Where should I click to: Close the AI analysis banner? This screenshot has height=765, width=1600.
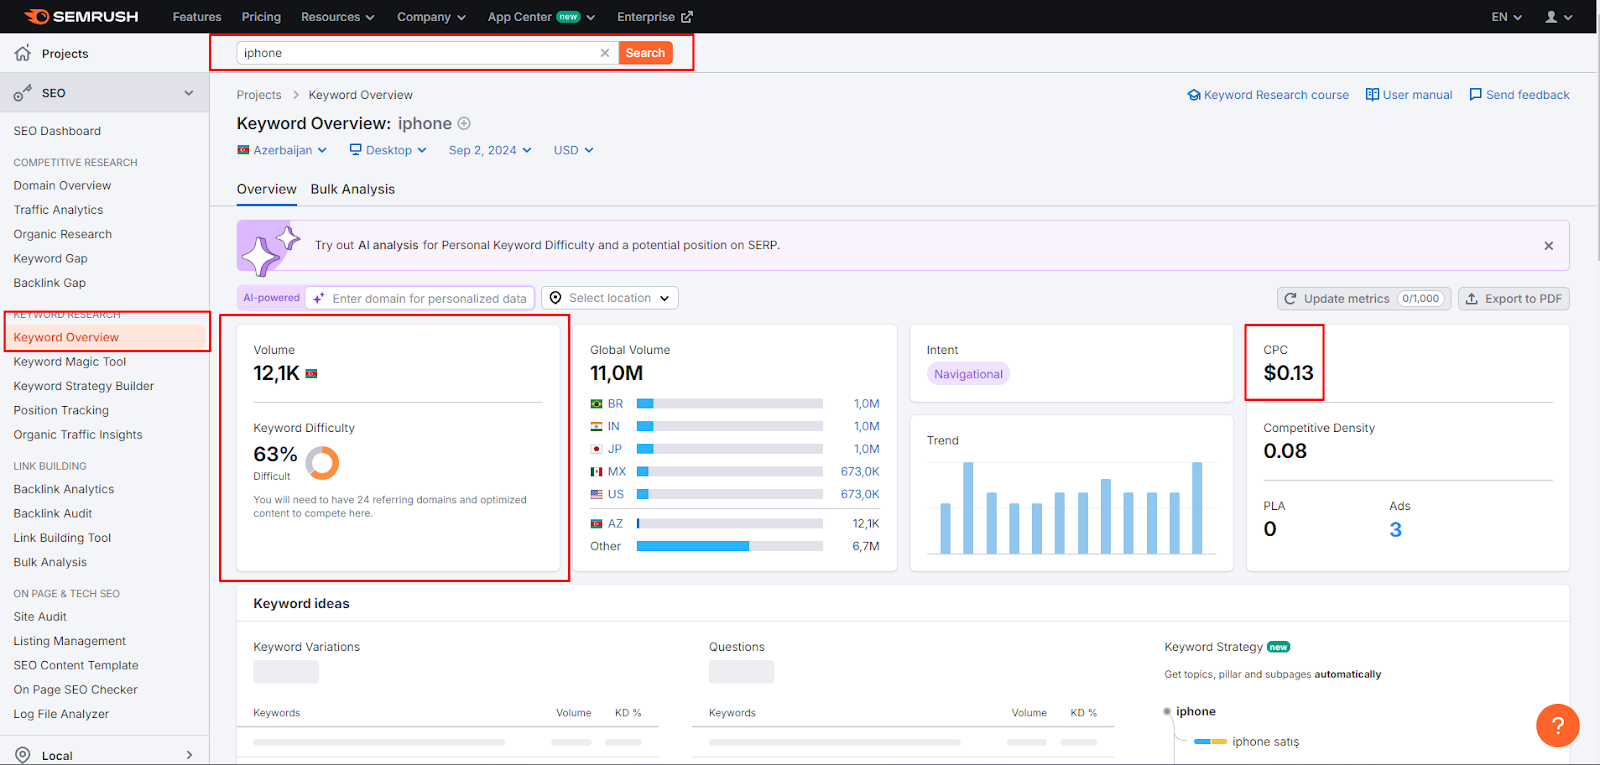pyautogui.click(x=1548, y=246)
